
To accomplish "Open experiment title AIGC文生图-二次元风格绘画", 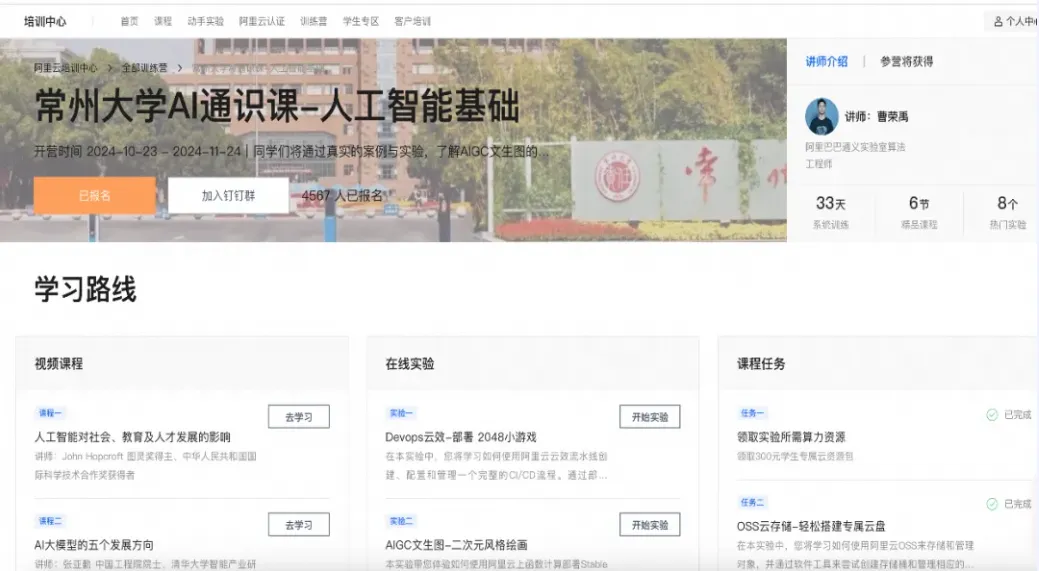I will 457,545.
